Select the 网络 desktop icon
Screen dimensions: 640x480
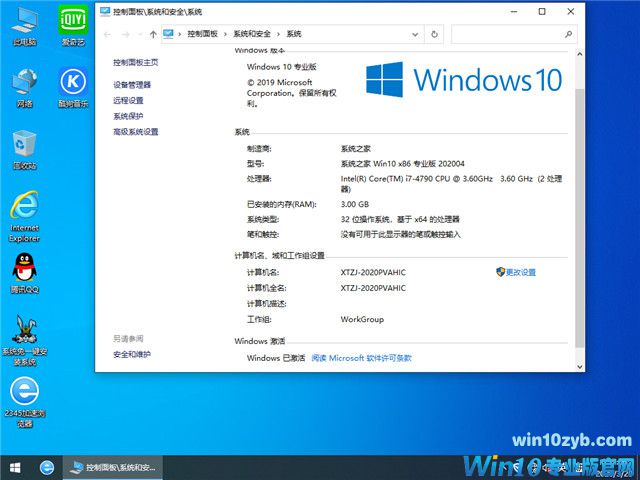[x=24, y=87]
